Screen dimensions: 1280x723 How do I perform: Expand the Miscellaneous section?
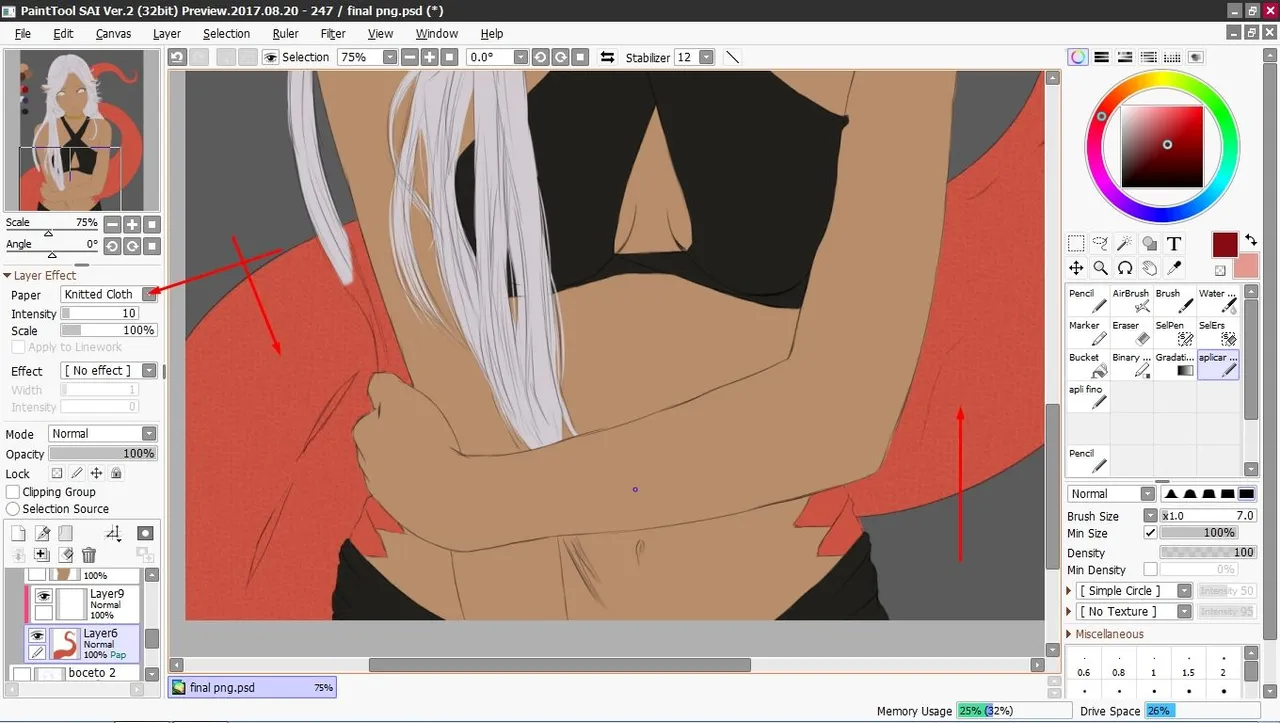1069,635
